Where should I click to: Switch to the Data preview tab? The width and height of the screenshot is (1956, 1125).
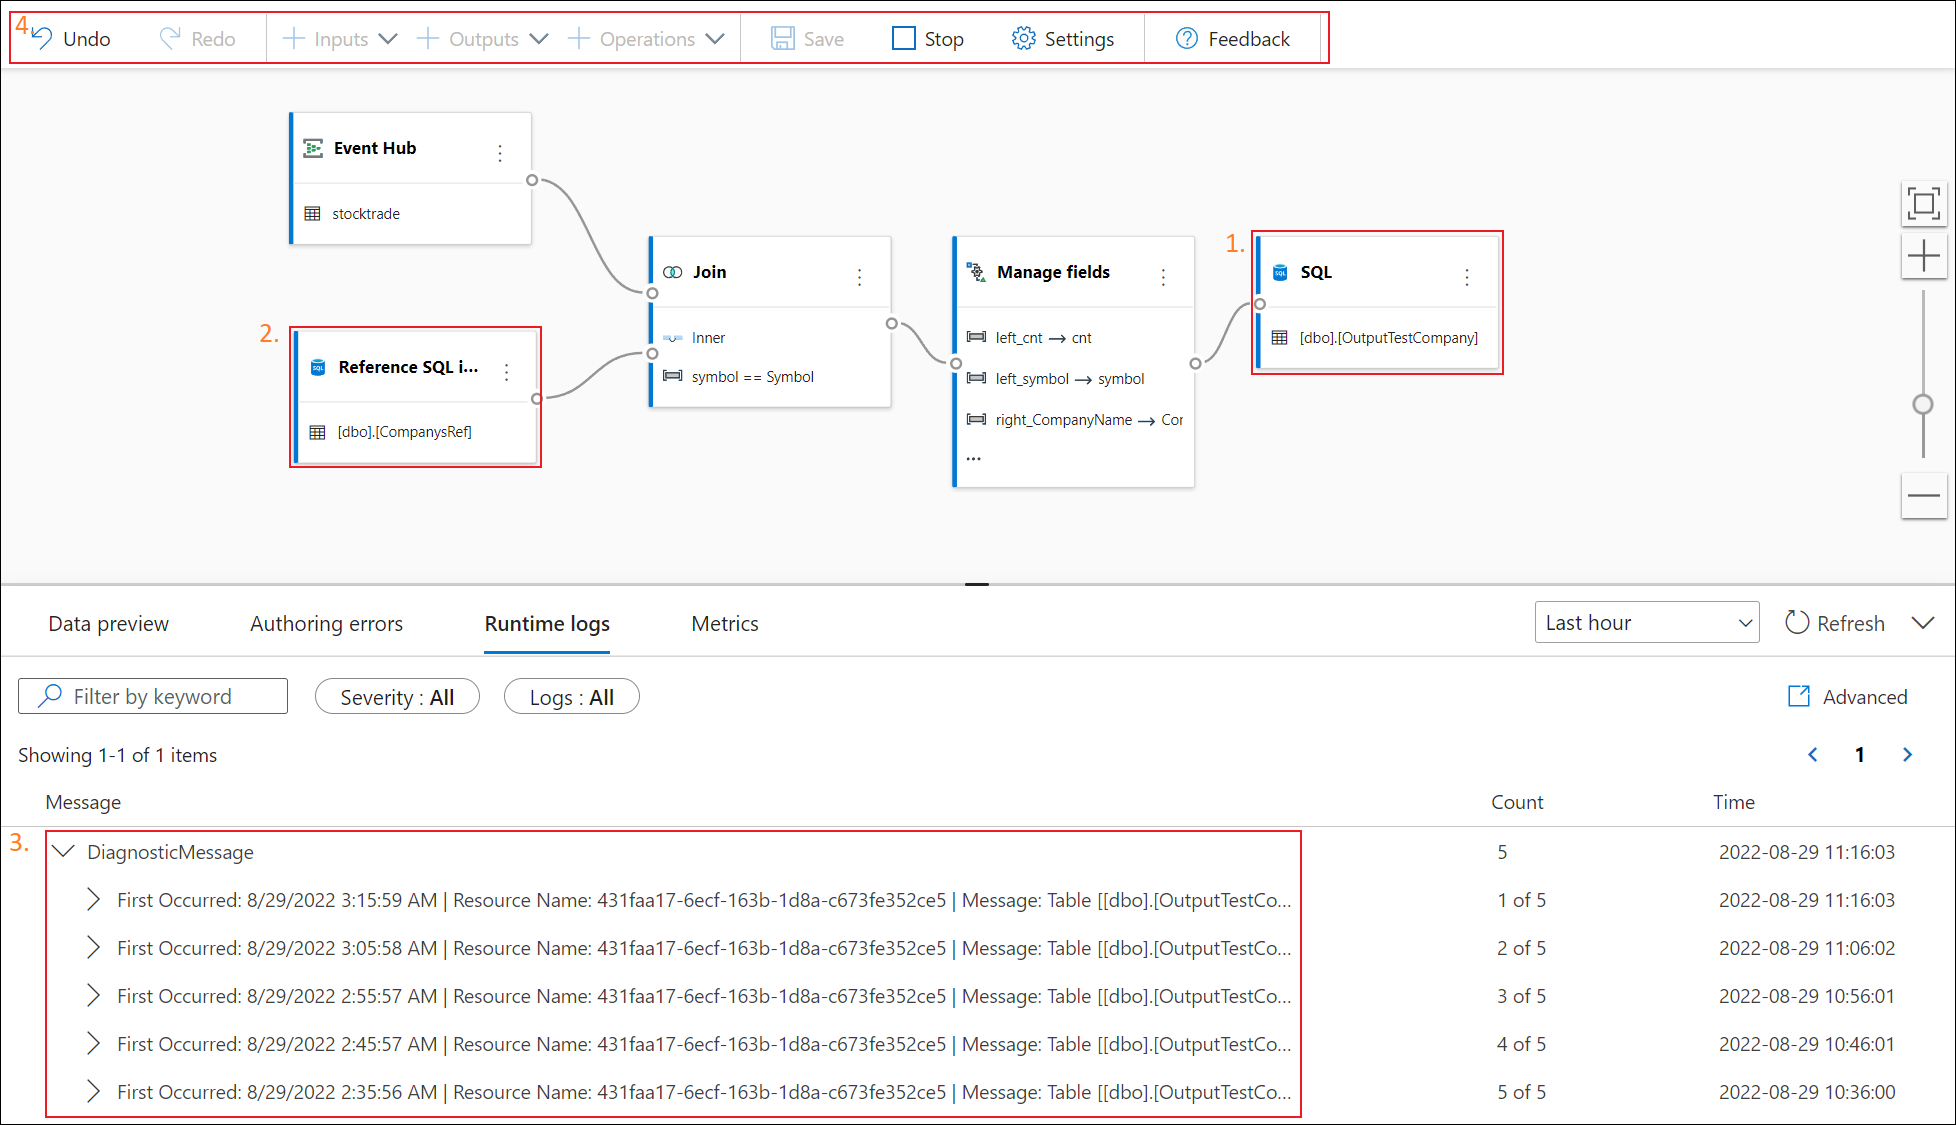tap(109, 624)
